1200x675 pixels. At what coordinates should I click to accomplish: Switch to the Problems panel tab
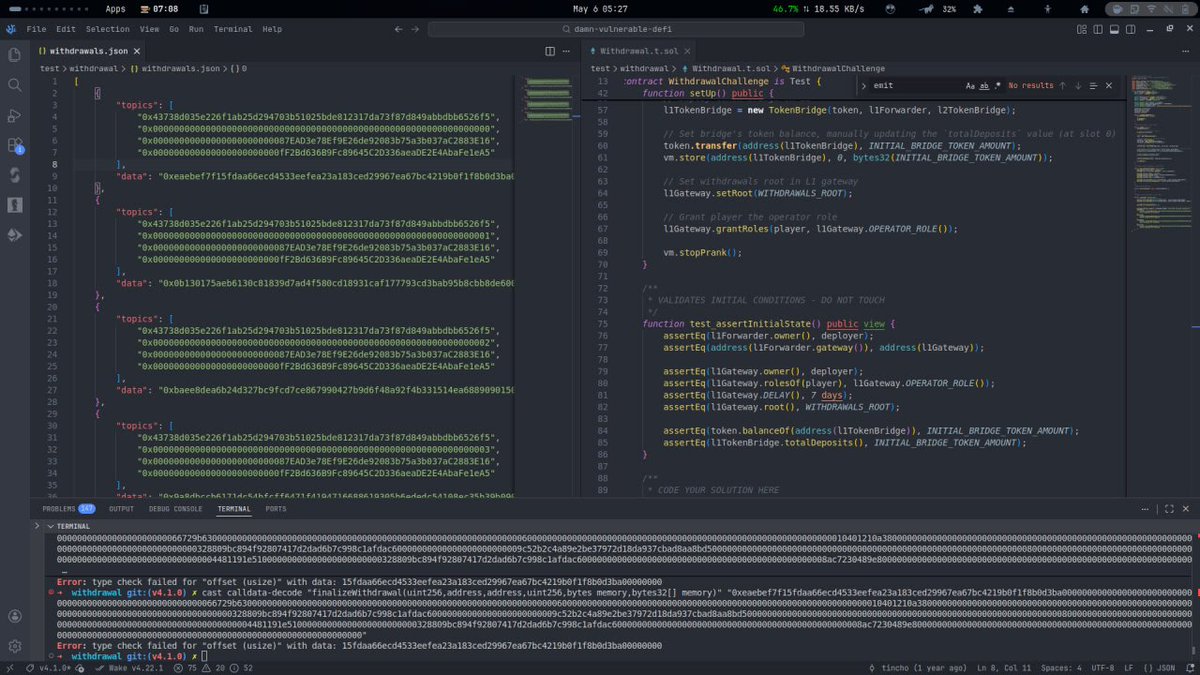point(69,509)
